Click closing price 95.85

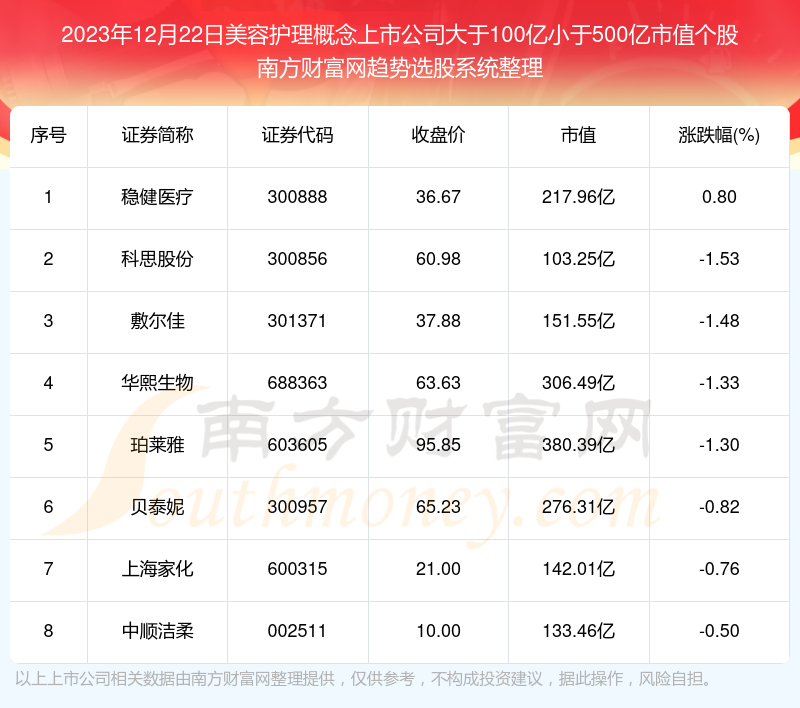(x=438, y=445)
